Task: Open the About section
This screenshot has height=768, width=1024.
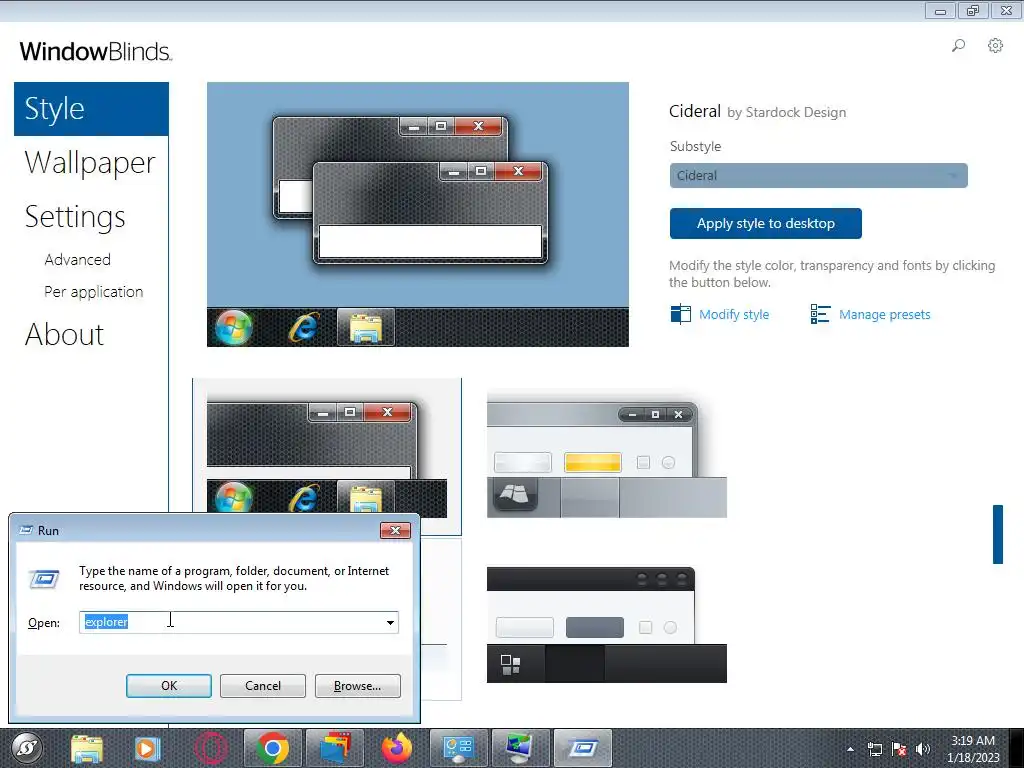Action: click(64, 334)
